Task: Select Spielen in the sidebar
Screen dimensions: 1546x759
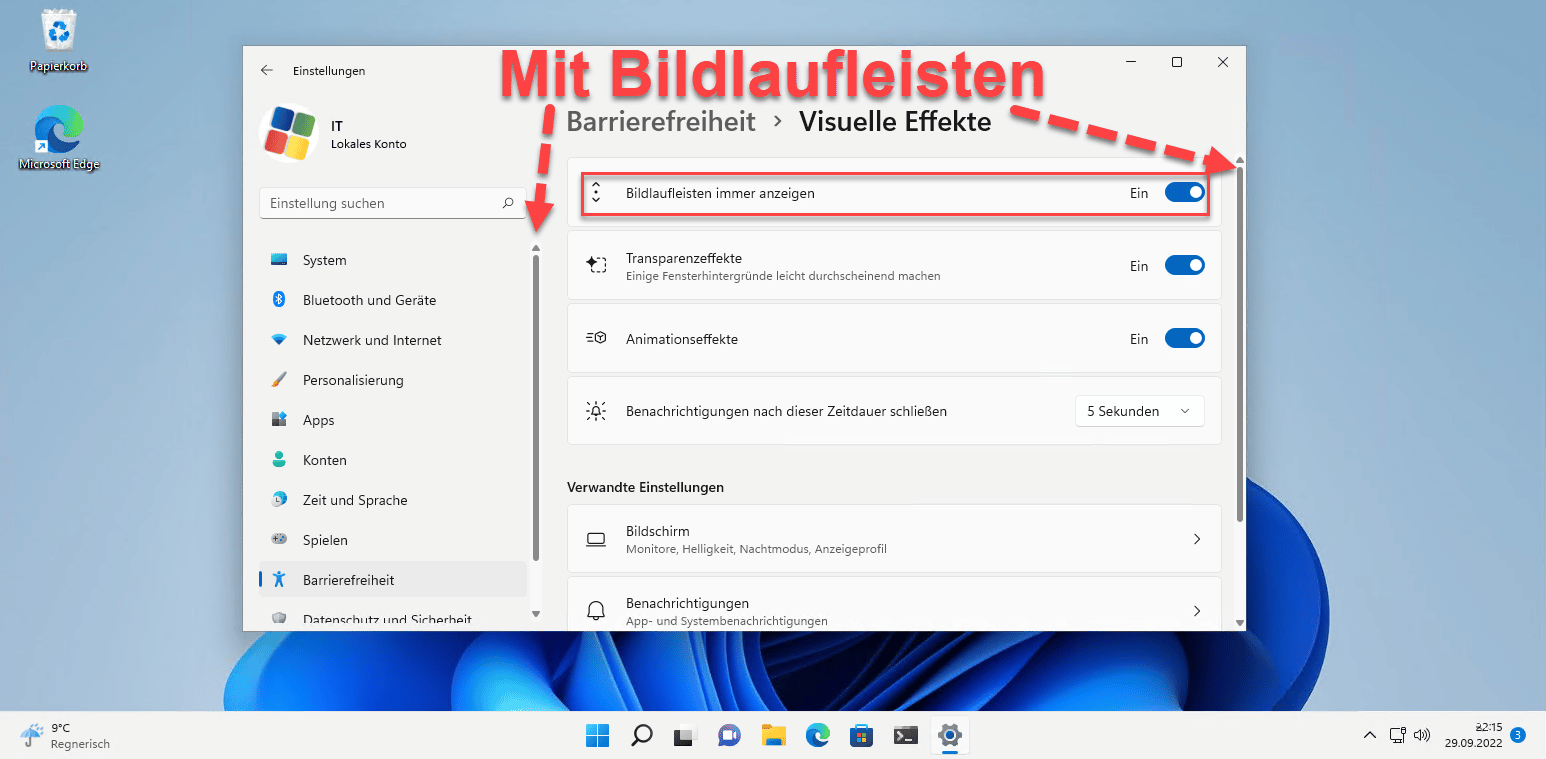Action: click(x=392, y=540)
